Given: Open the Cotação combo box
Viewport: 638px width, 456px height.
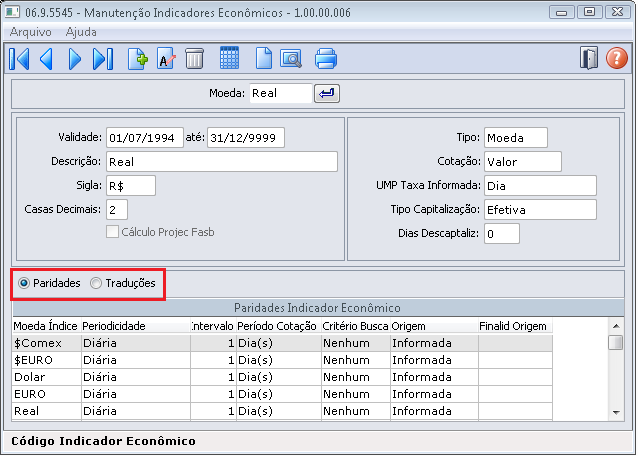Looking at the screenshot, I should (x=523, y=162).
